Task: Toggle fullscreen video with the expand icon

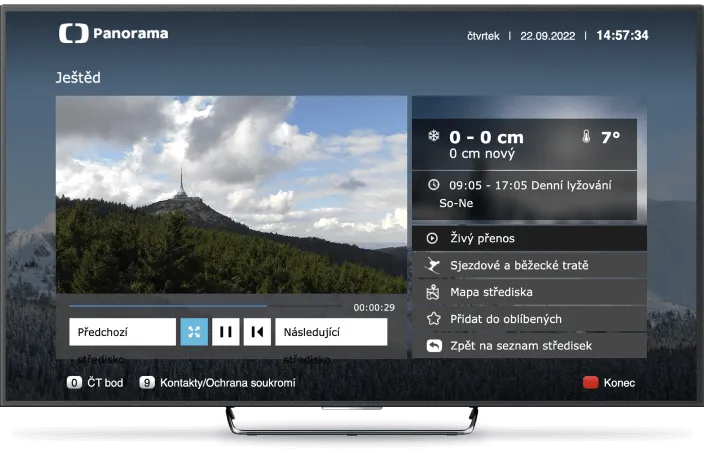Action: coord(194,332)
